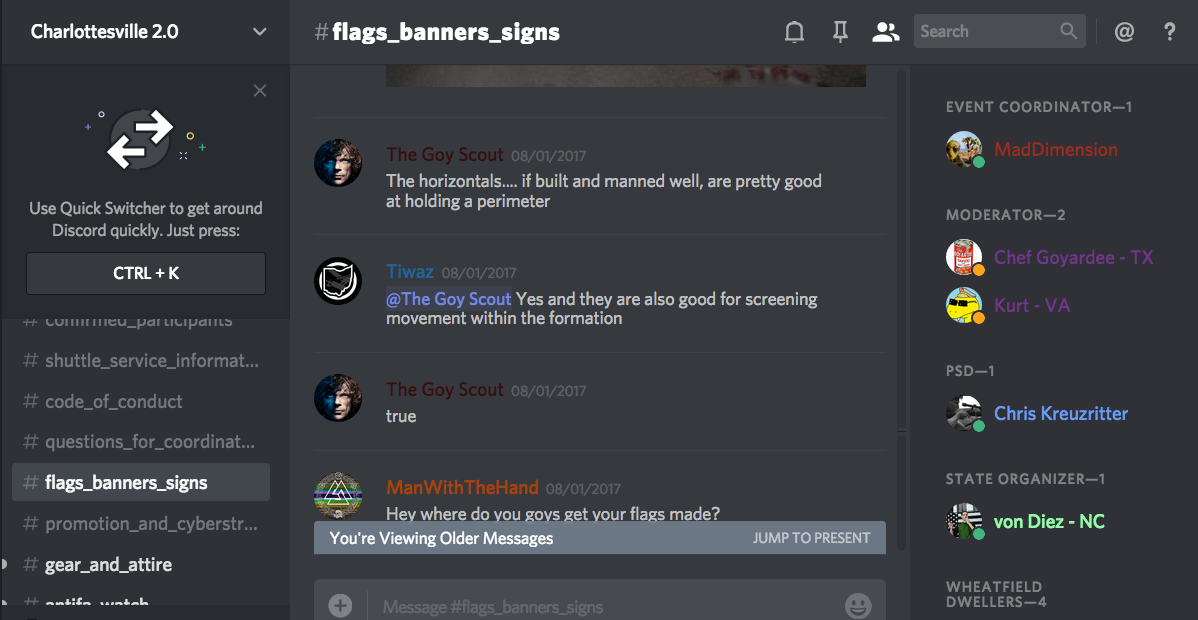Click the CTRL + K shortcut button
This screenshot has width=1198, height=620.
pos(146,273)
